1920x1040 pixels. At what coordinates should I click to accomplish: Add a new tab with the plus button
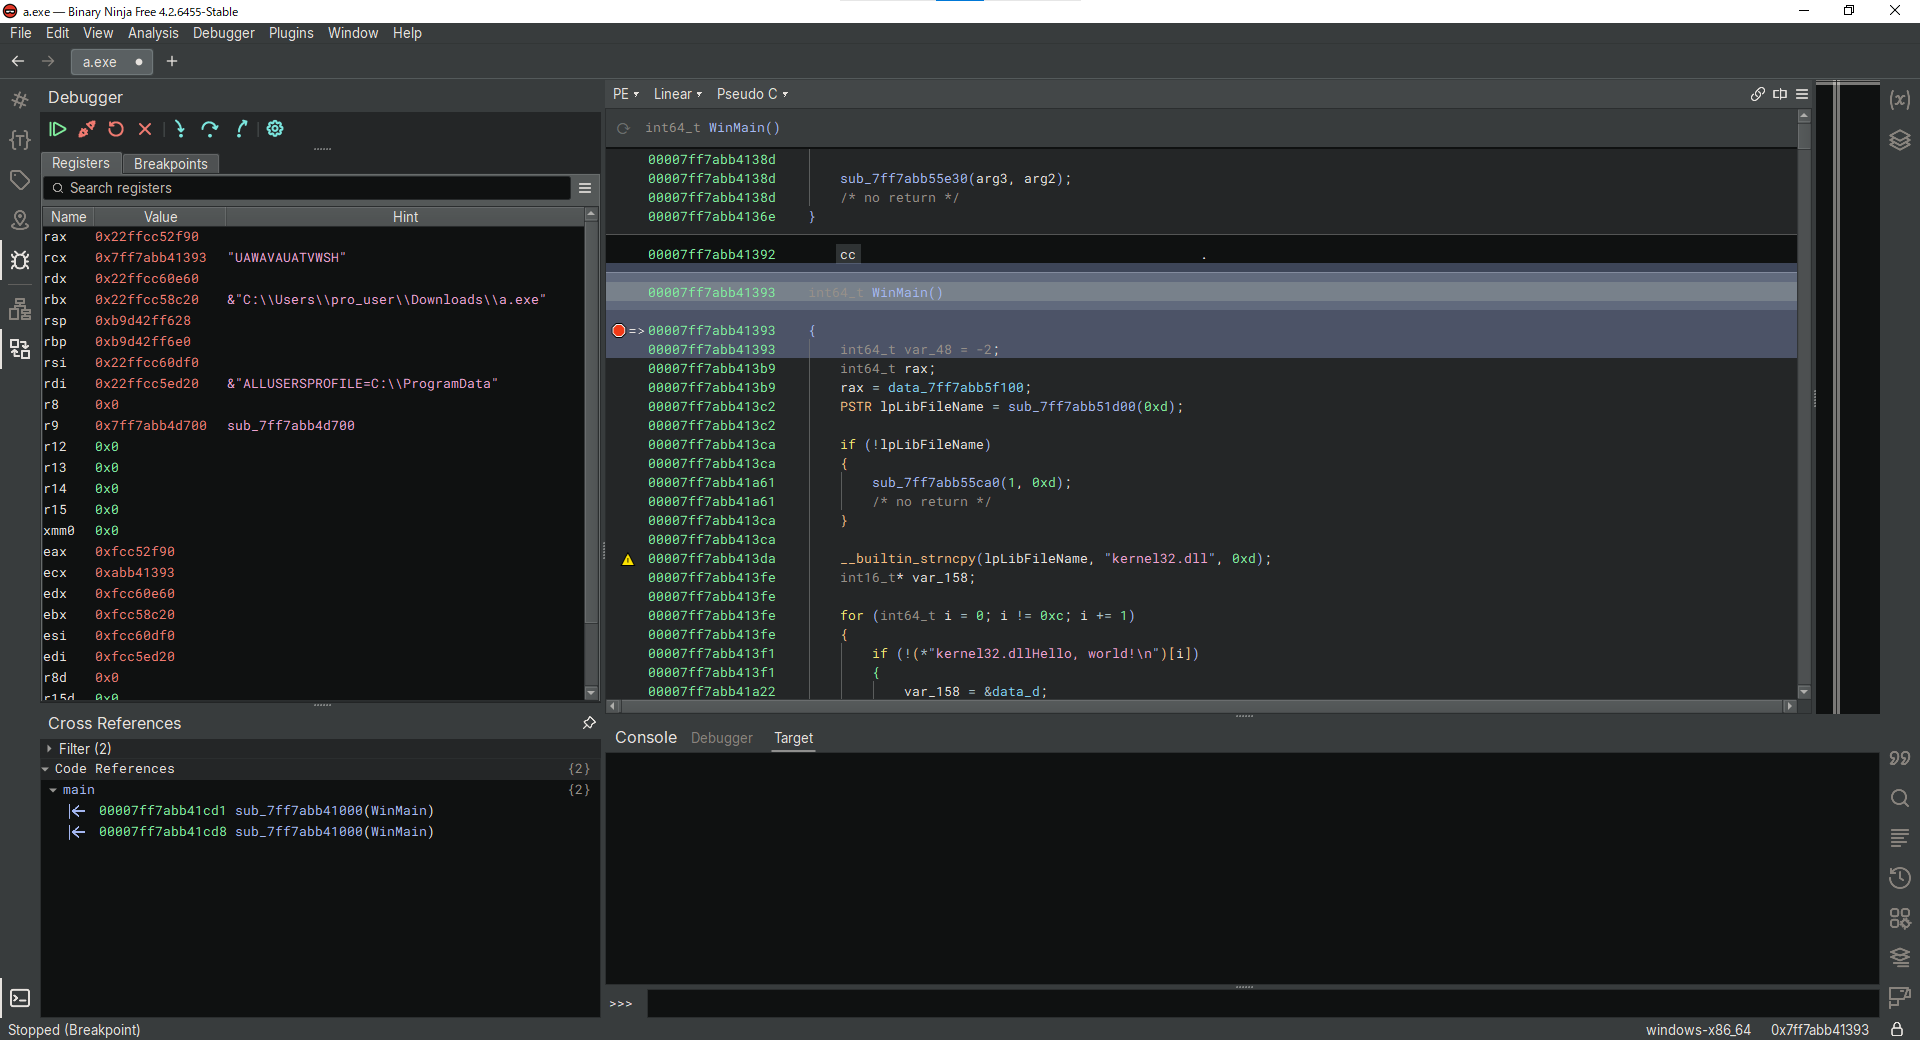tap(172, 62)
